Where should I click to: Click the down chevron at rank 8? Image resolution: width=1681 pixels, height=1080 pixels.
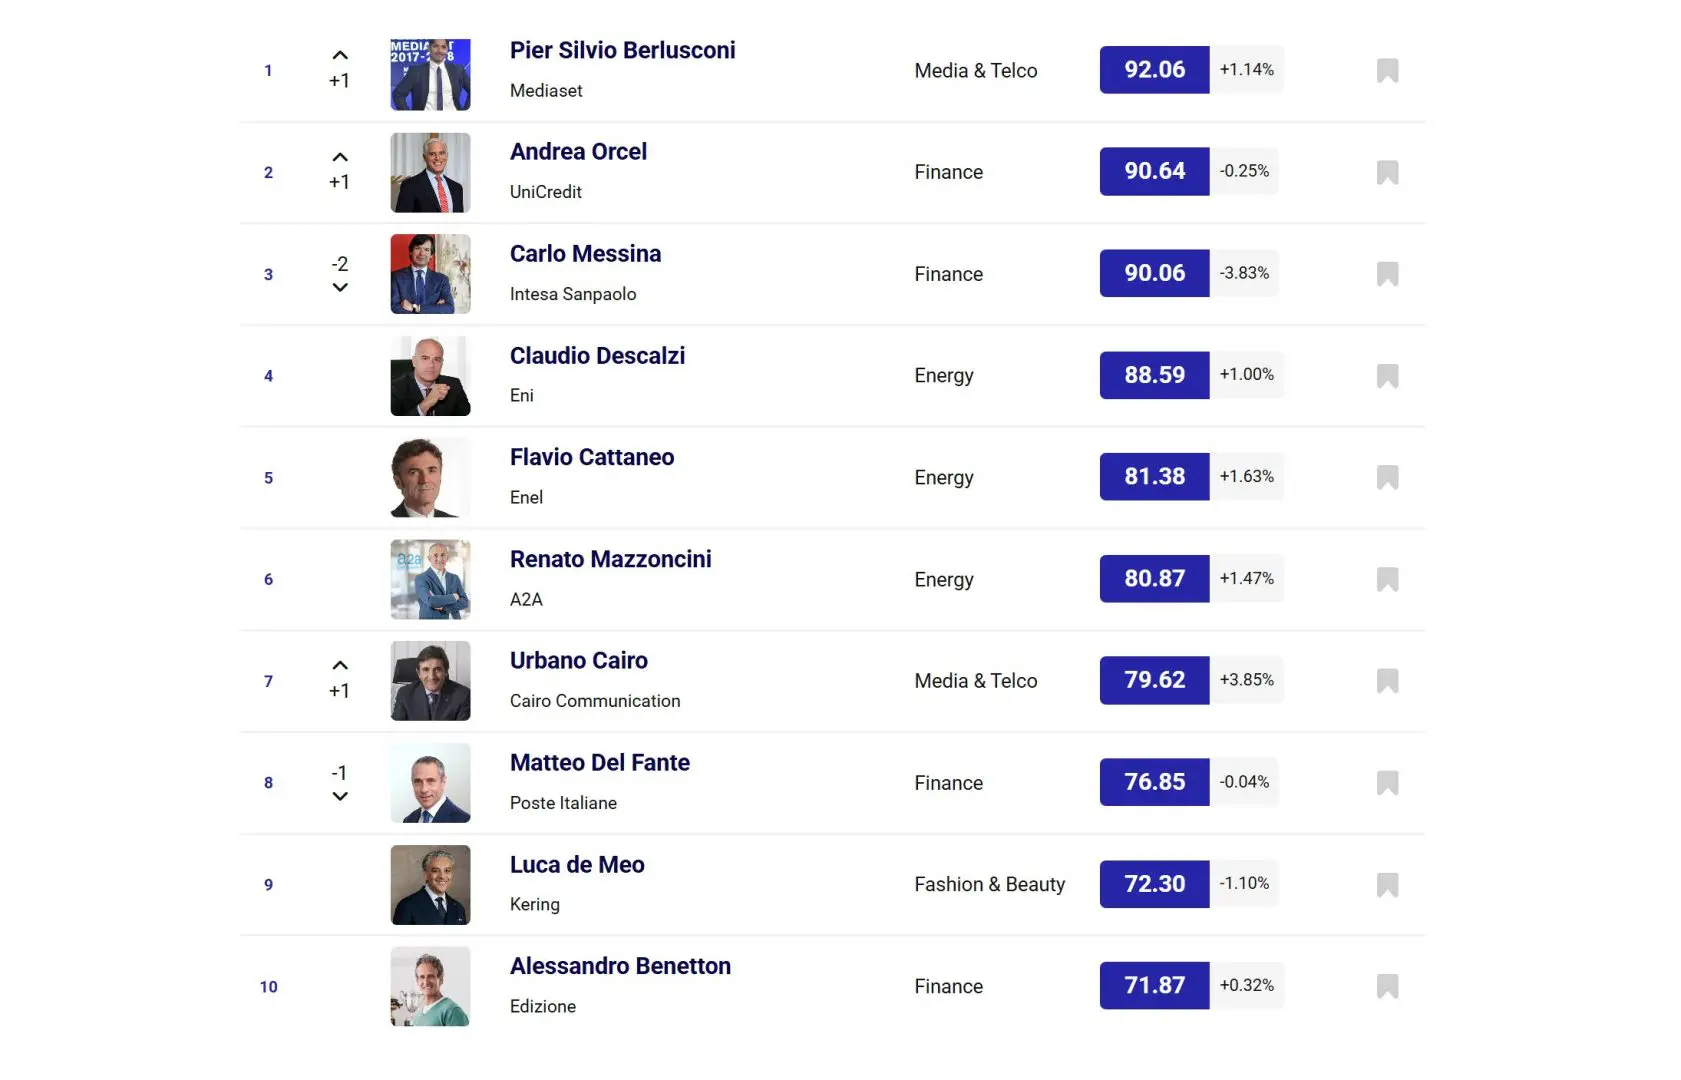tap(340, 797)
